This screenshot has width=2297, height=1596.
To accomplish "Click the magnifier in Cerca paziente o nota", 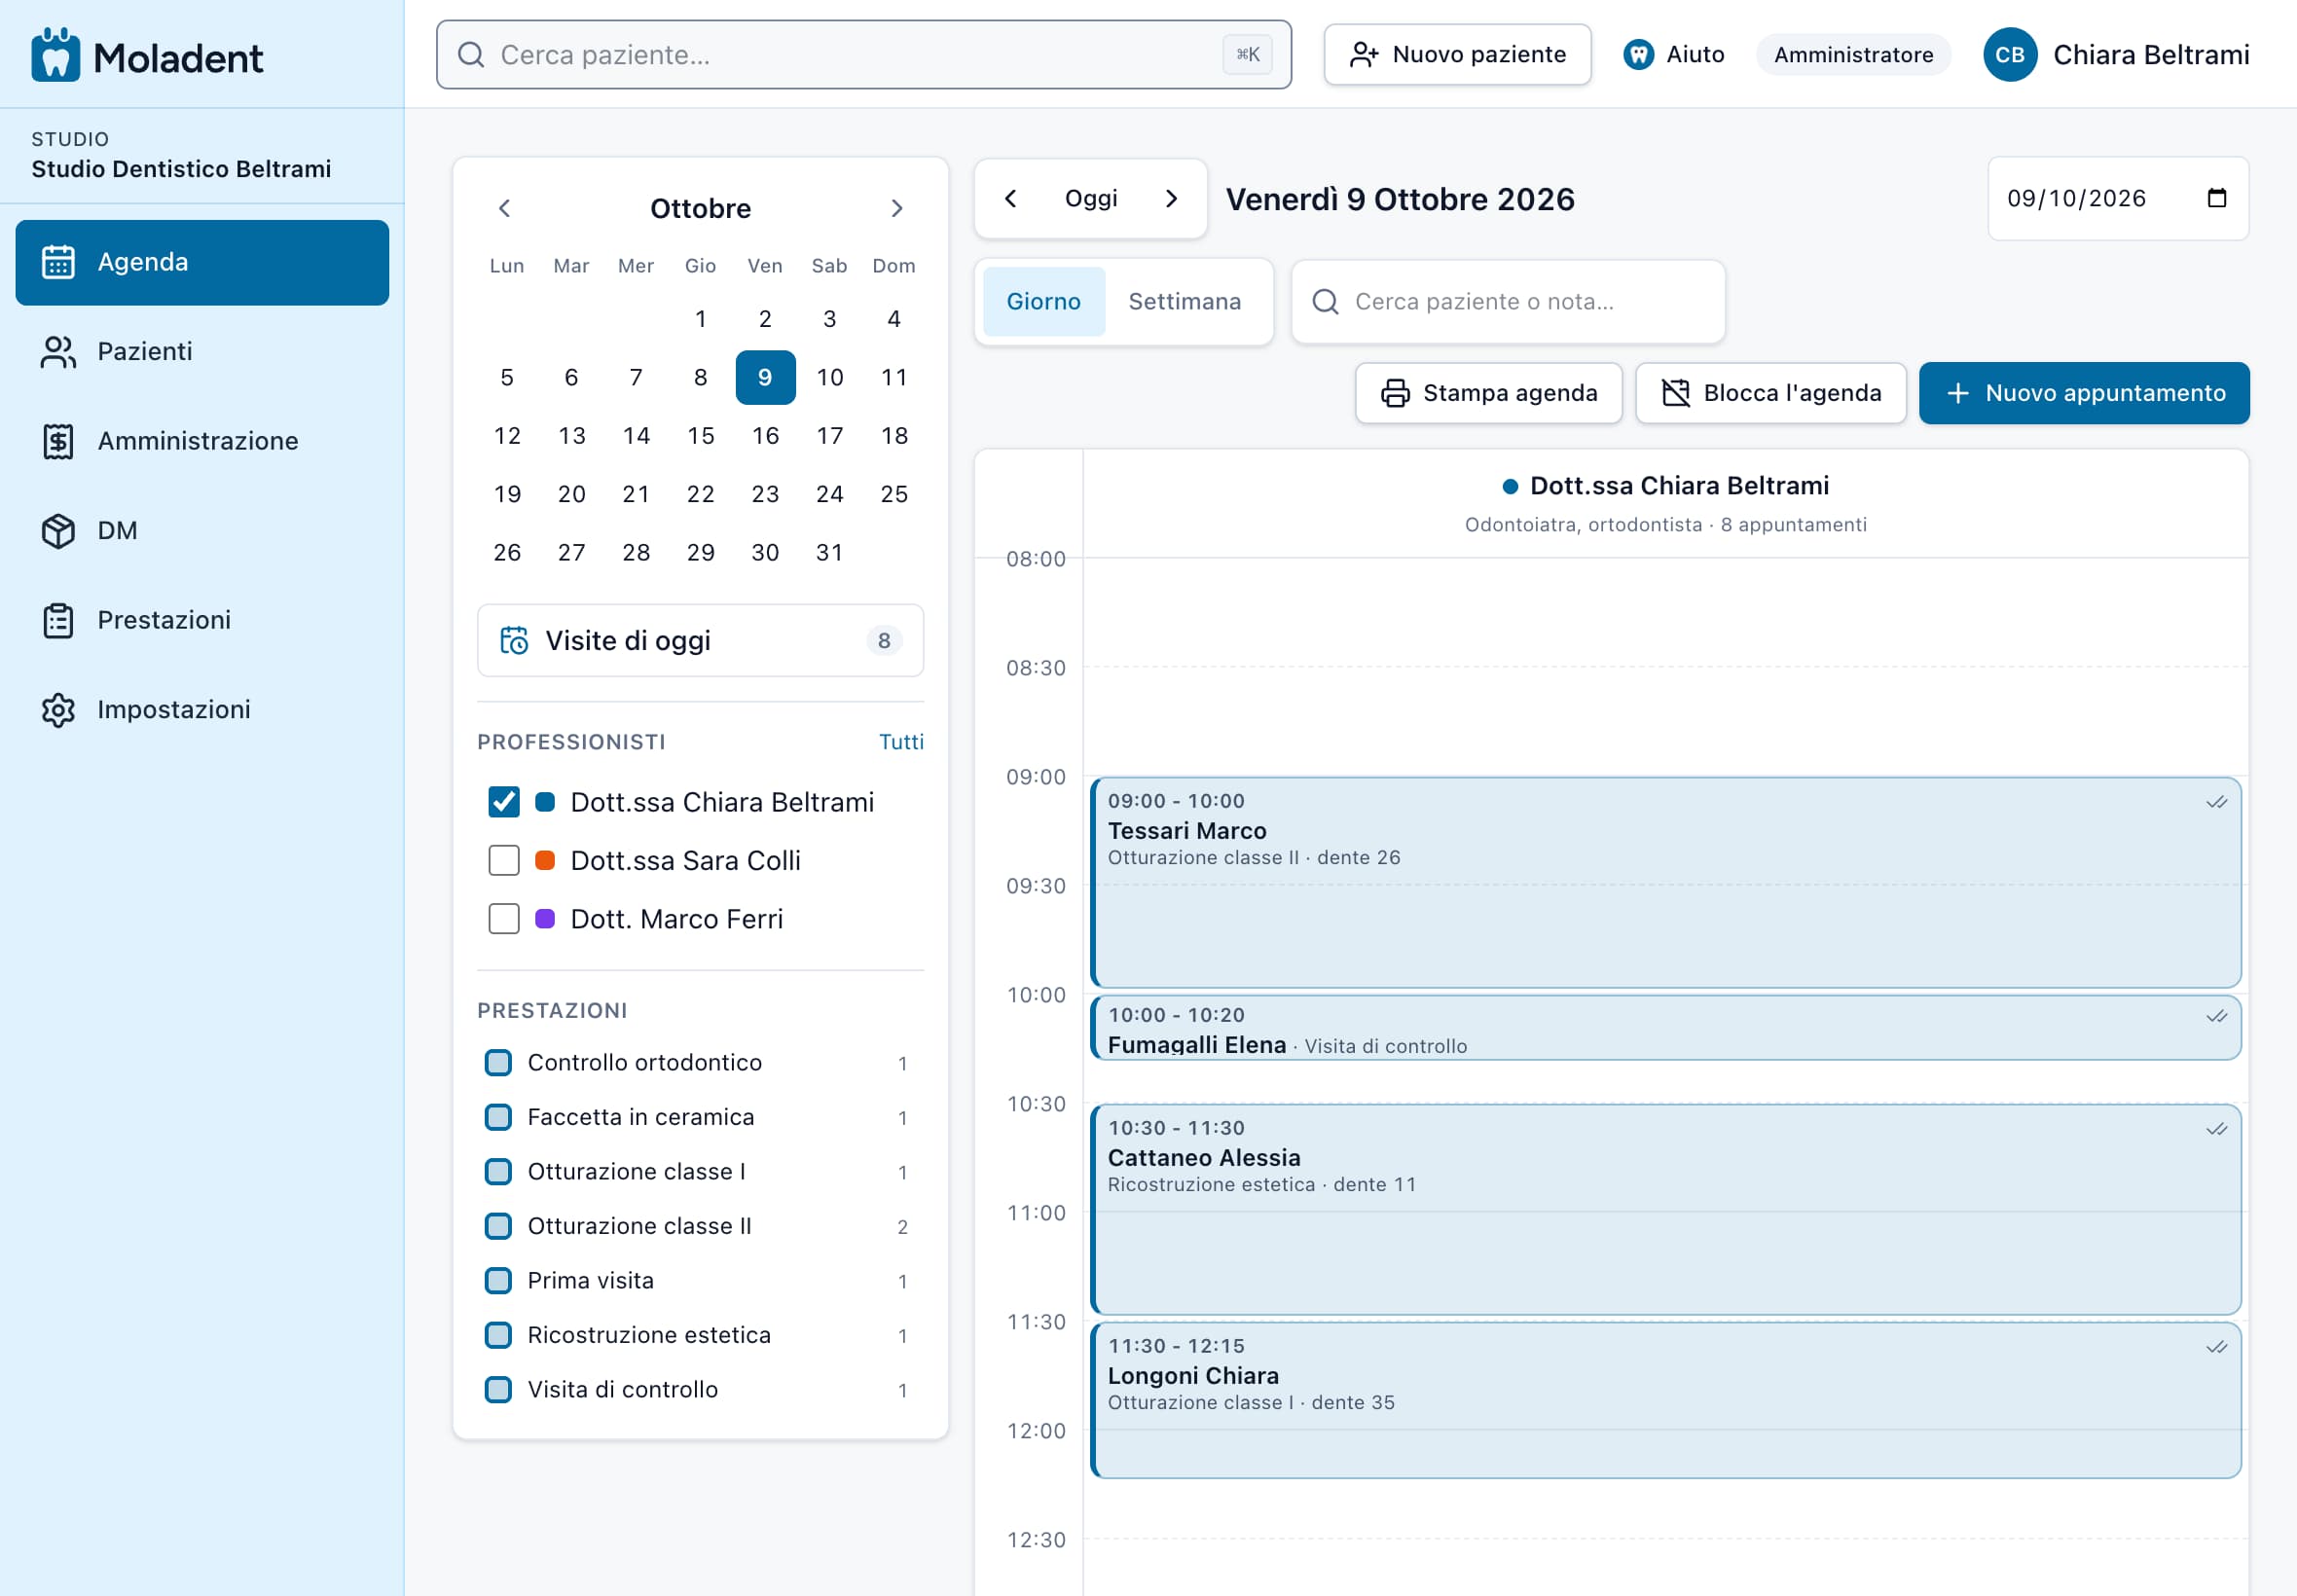I will 1325,301.
